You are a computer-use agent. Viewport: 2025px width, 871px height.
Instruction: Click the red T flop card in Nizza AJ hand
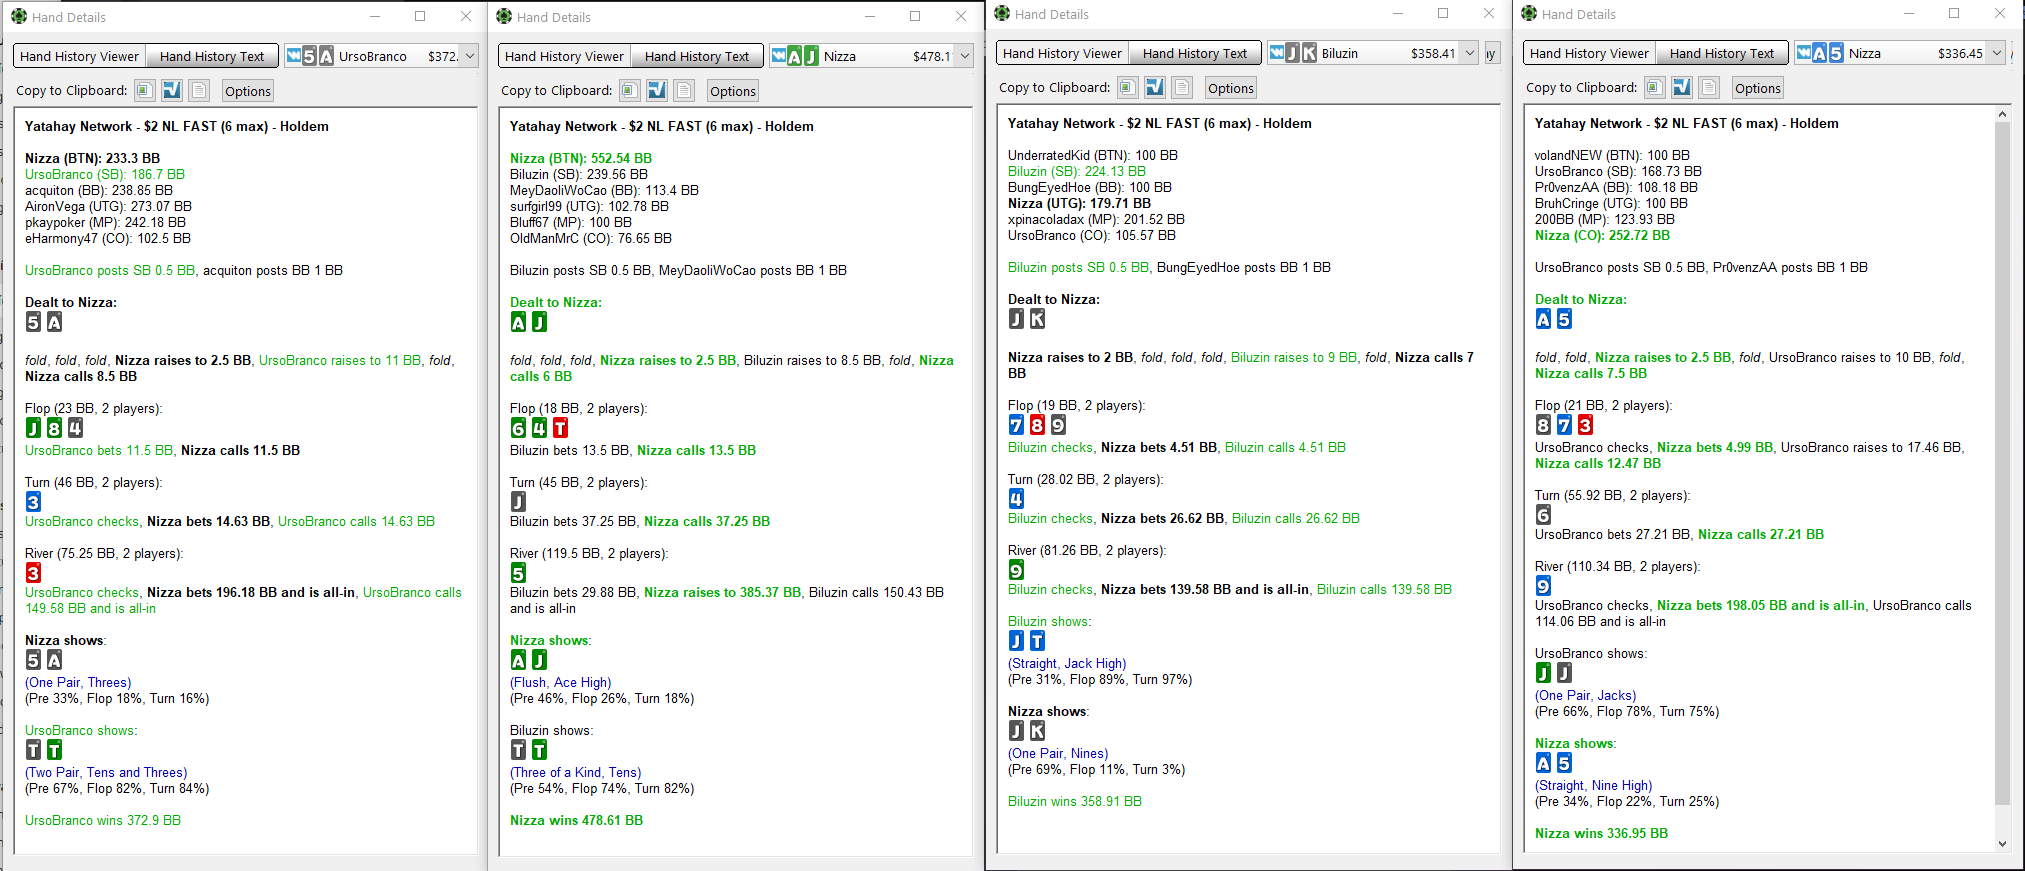pos(560,428)
